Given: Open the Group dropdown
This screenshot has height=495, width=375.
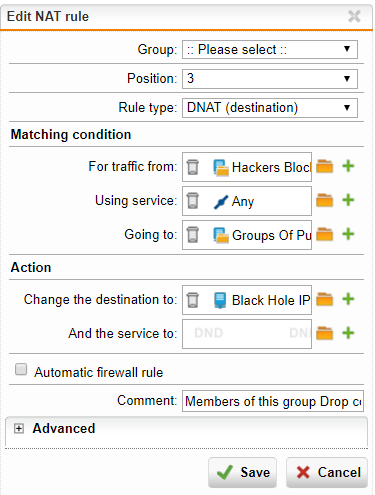Looking at the screenshot, I should click(270, 50).
